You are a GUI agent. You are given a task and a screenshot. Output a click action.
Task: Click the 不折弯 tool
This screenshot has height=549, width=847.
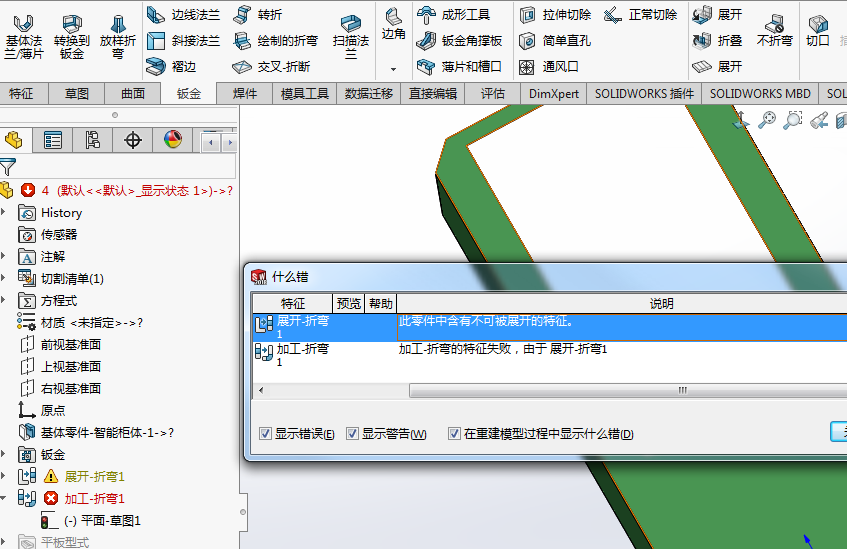click(775, 30)
